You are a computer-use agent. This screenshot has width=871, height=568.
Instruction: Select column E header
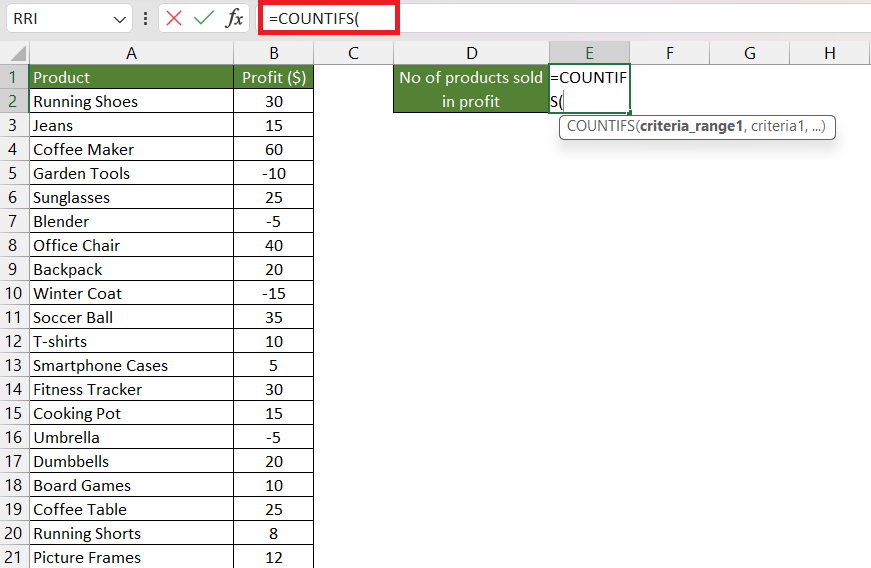pyautogui.click(x=589, y=53)
